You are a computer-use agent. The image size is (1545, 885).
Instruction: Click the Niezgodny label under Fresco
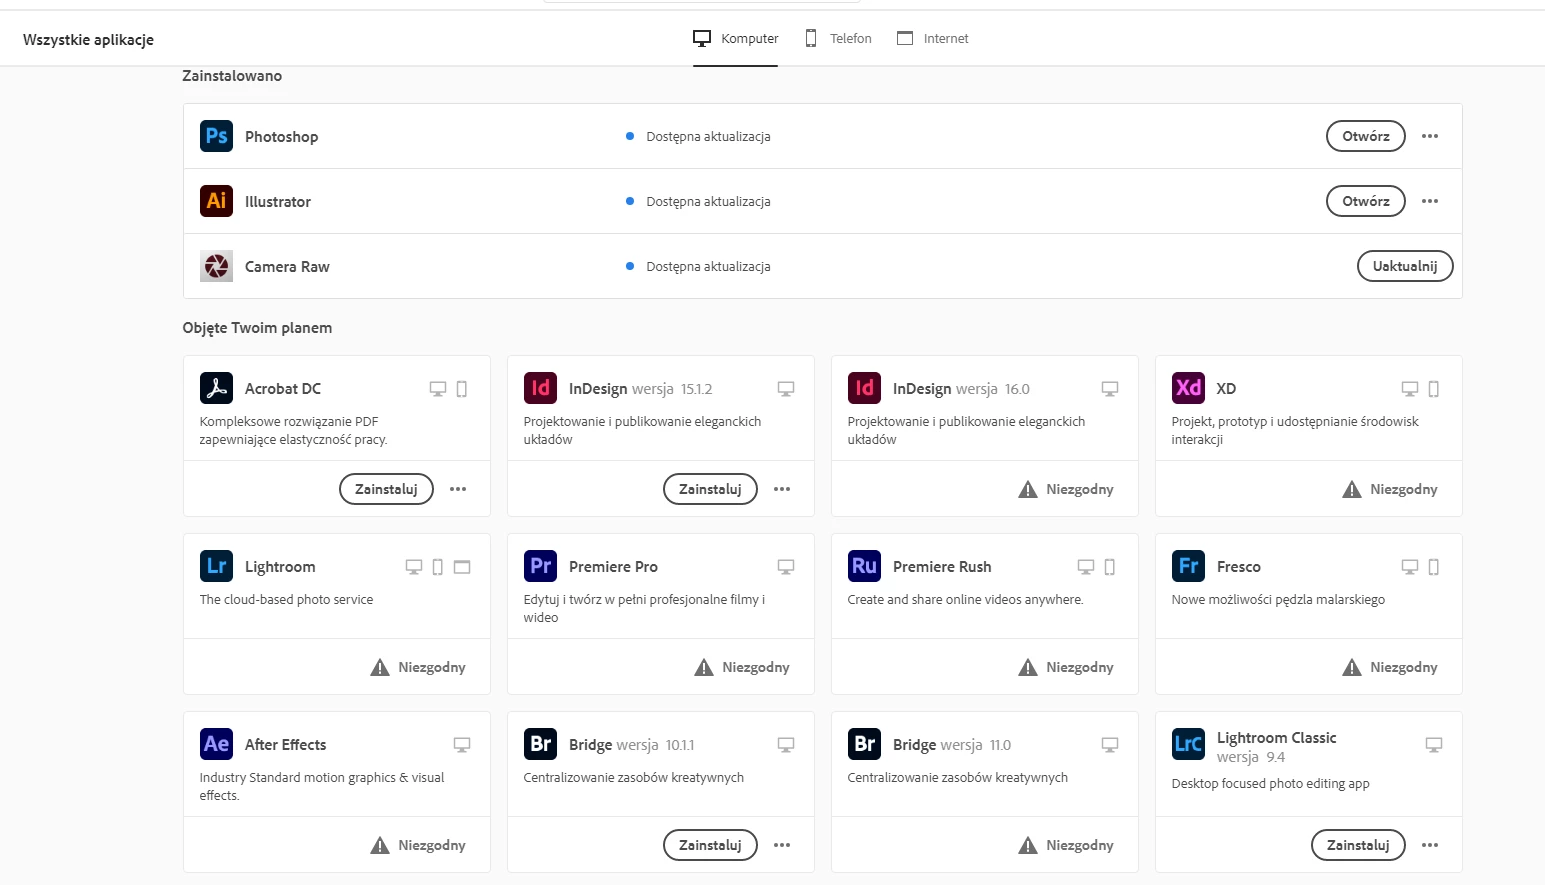click(1404, 667)
